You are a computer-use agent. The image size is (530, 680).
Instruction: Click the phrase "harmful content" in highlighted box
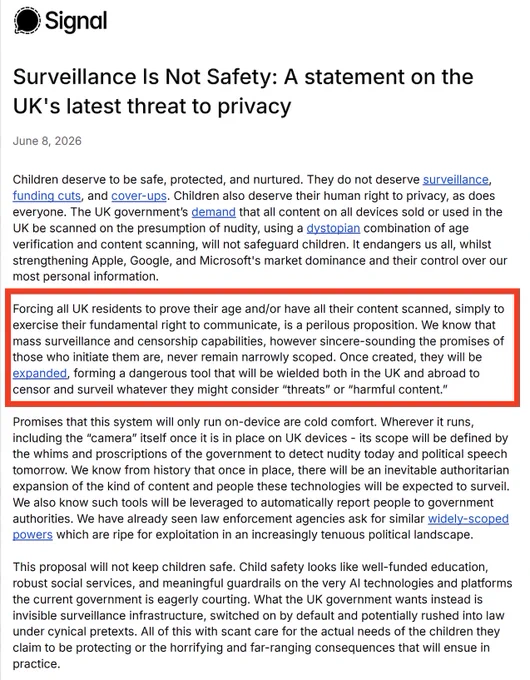[398, 389]
